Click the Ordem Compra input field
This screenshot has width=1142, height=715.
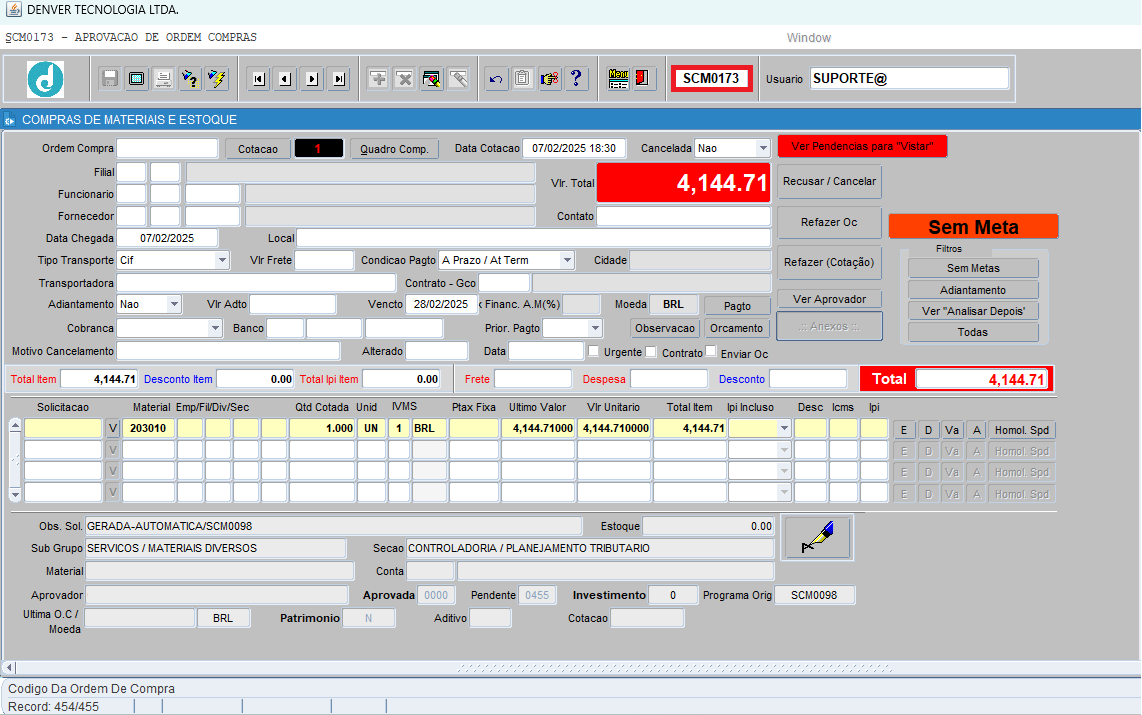tap(168, 148)
